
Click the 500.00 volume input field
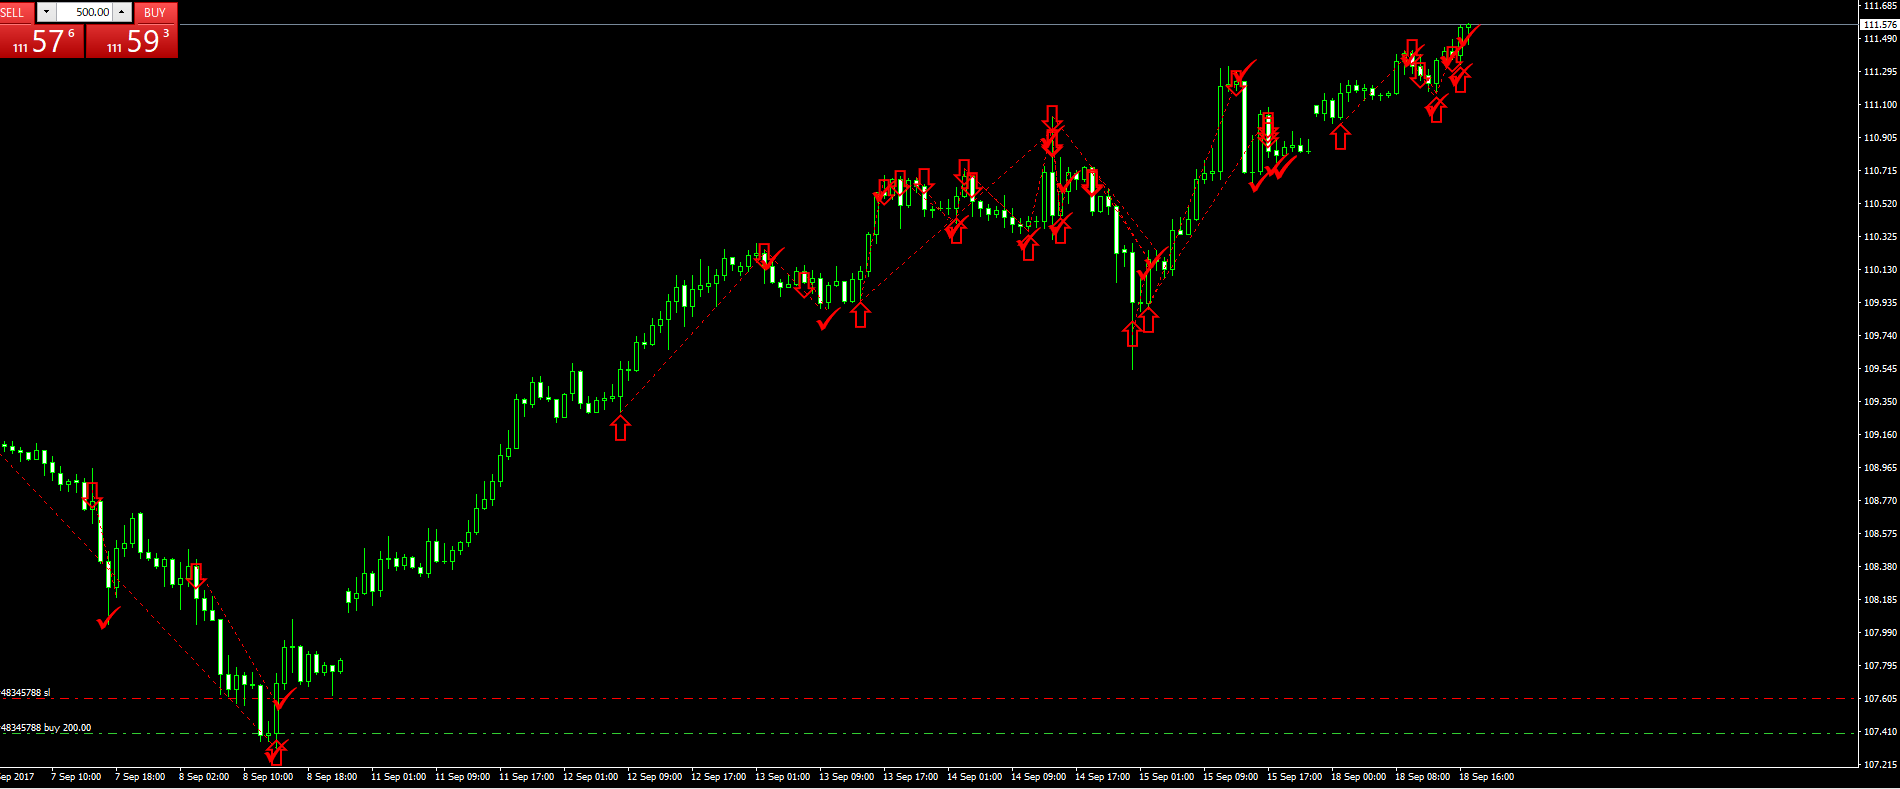coord(84,12)
